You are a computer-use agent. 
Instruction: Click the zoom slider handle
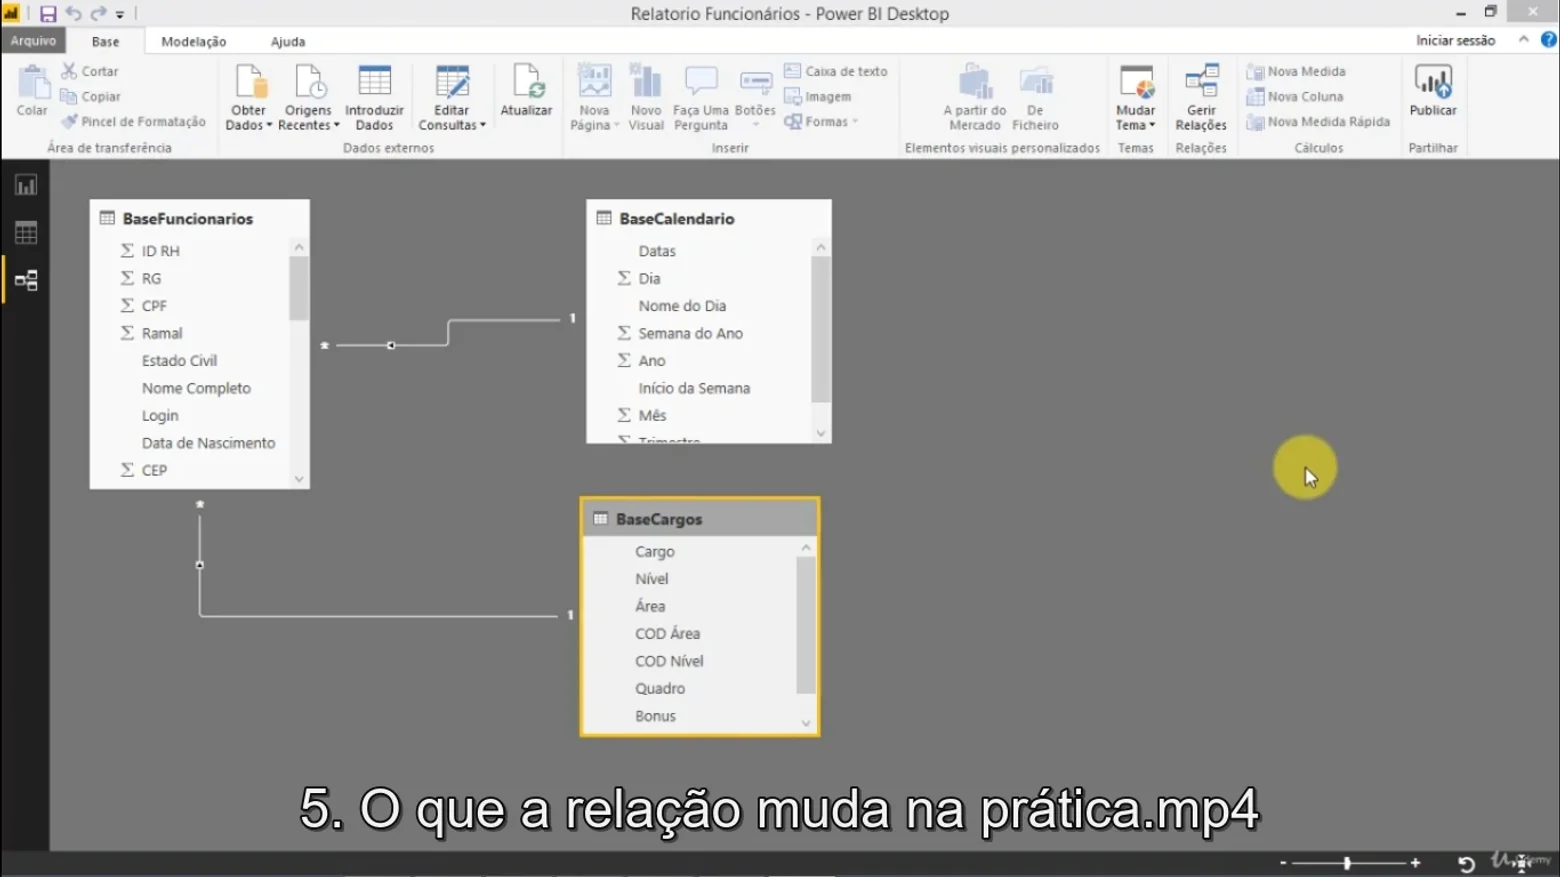pyautogui.click(x=1347, y=863)
